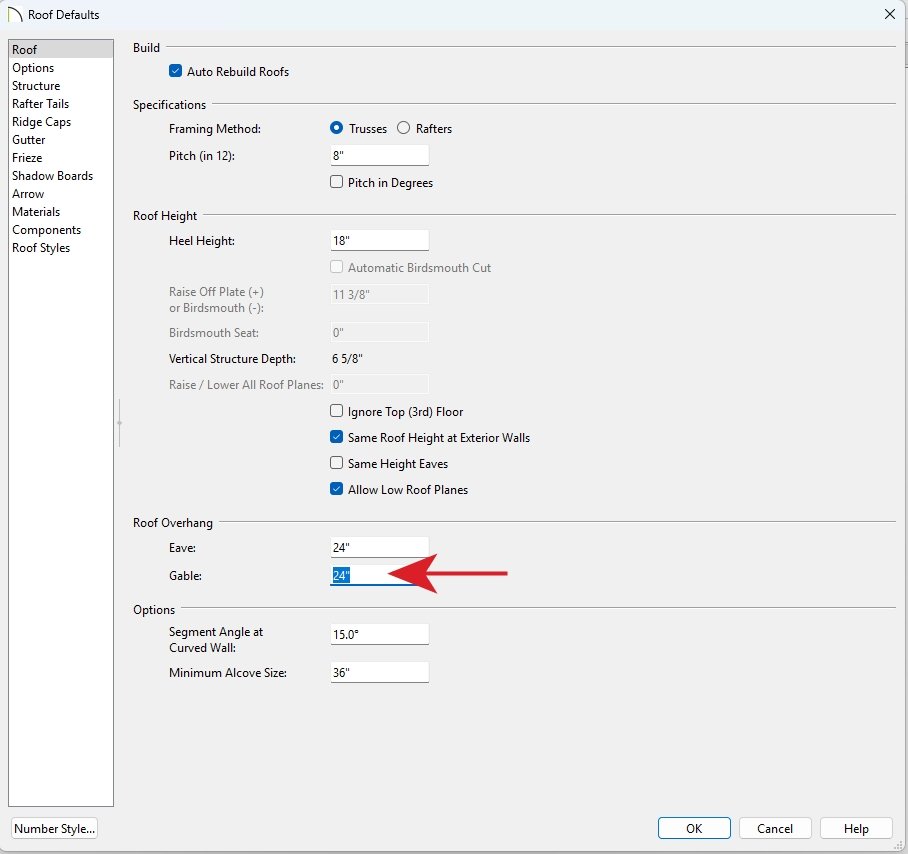Select the Roof panel in sidebar

61,49
